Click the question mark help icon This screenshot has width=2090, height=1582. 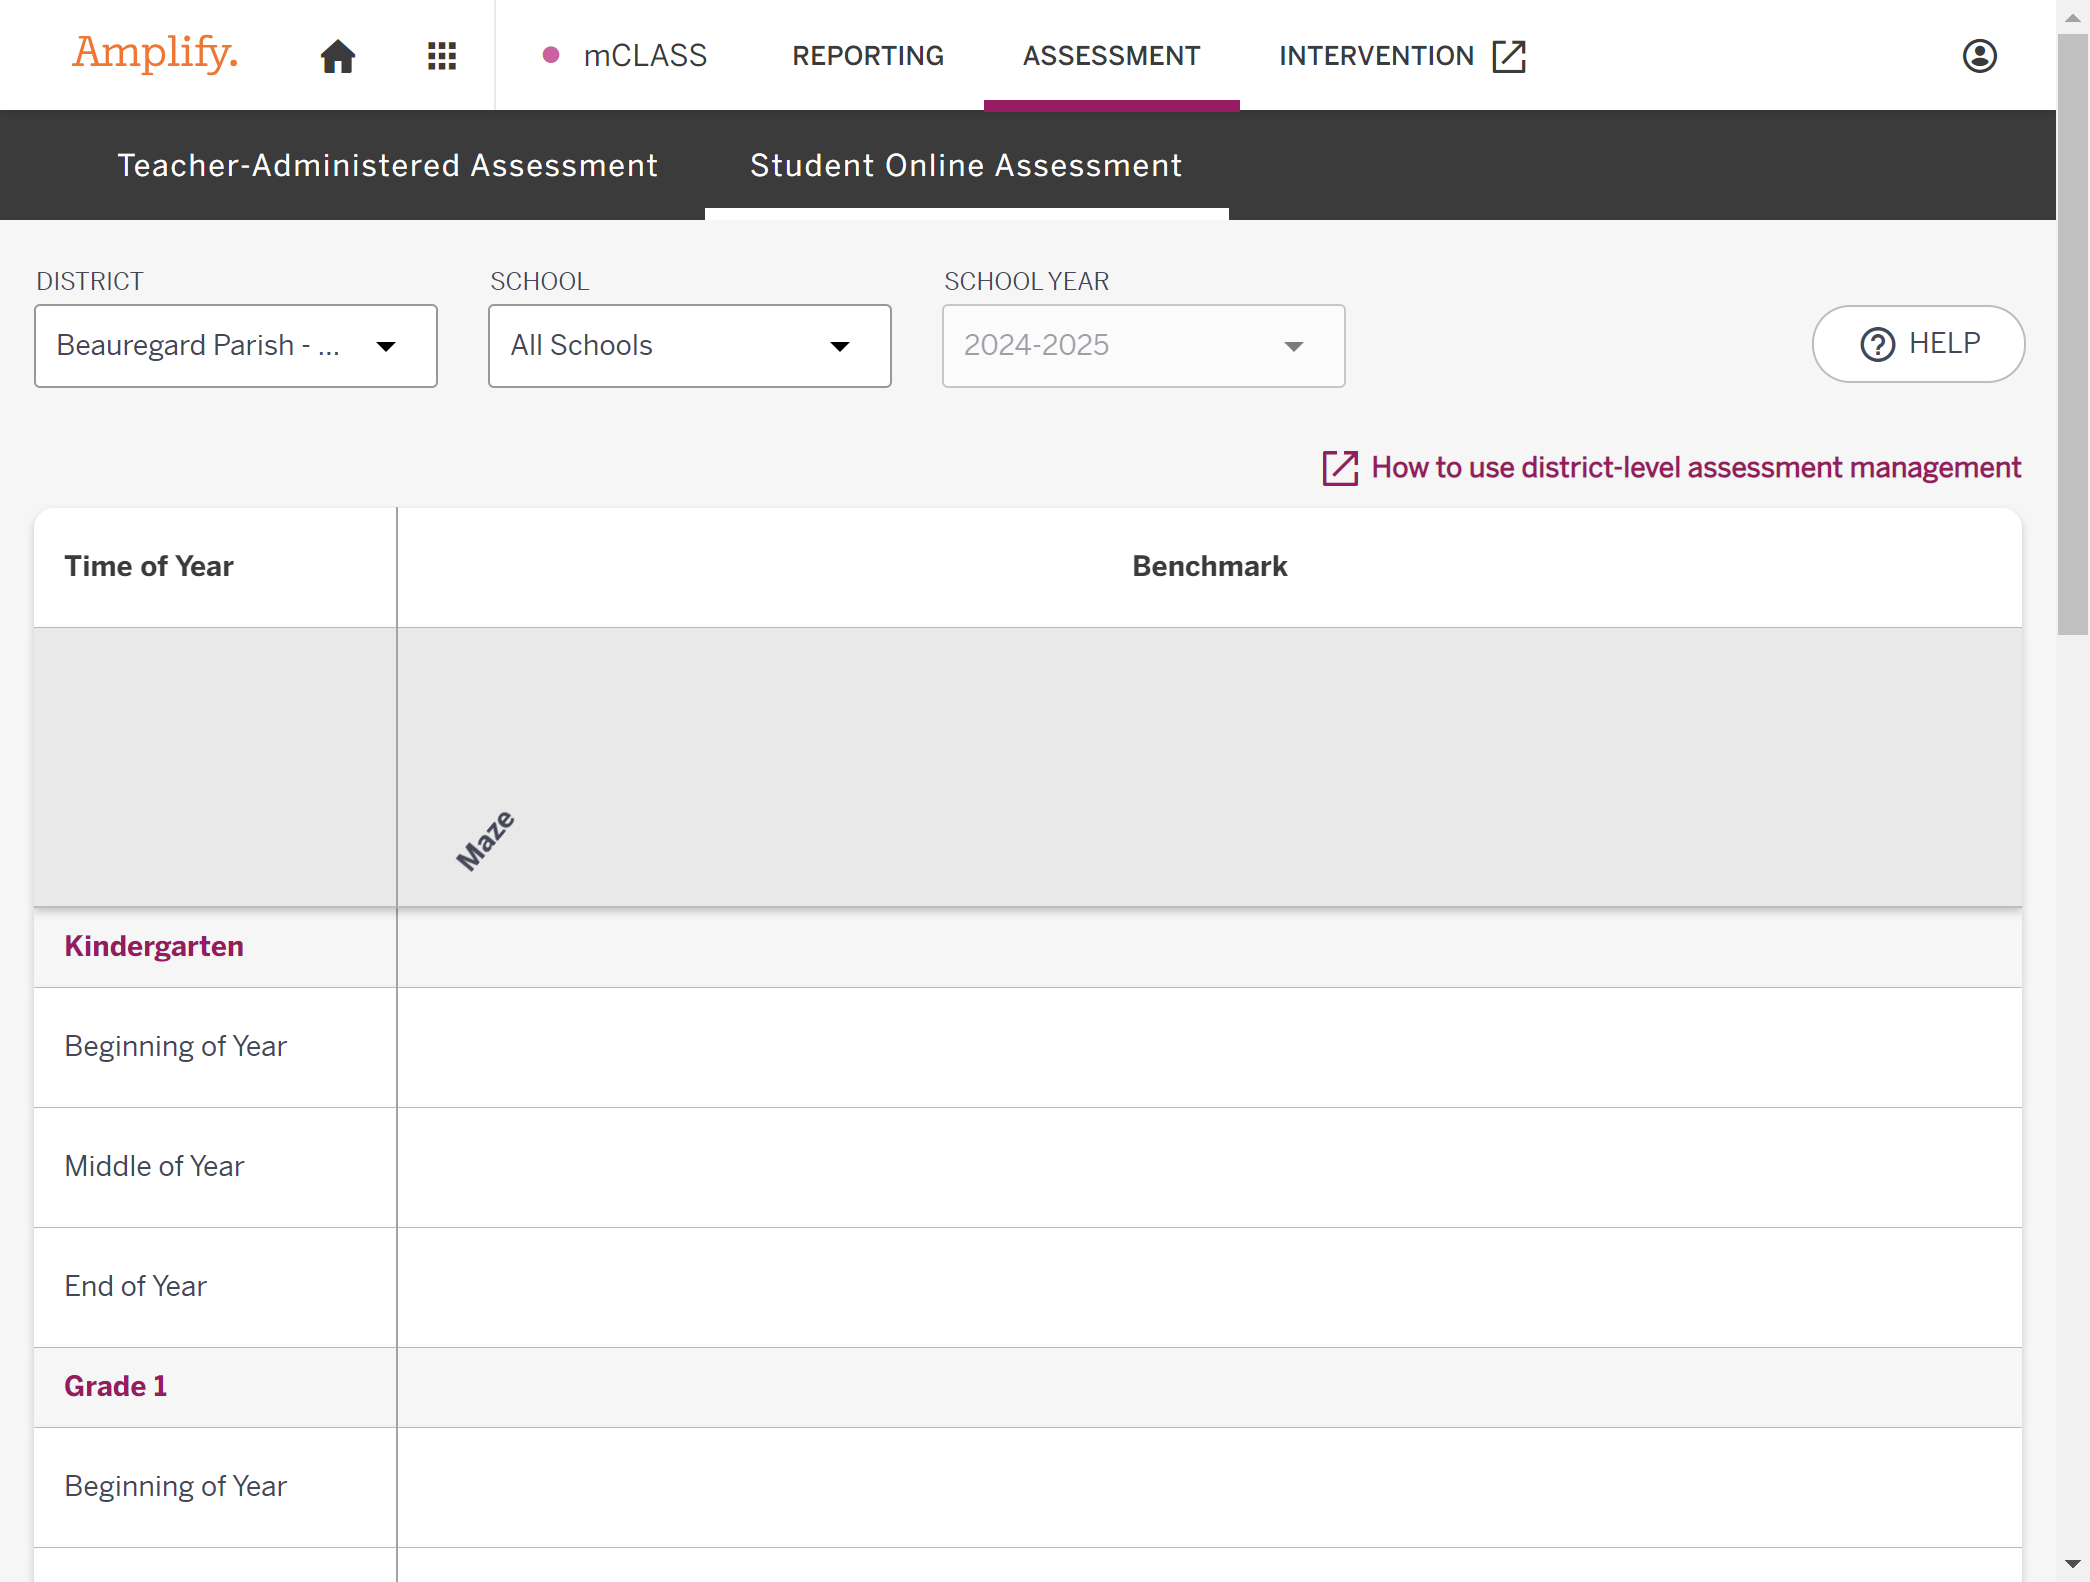point(1877,344)
